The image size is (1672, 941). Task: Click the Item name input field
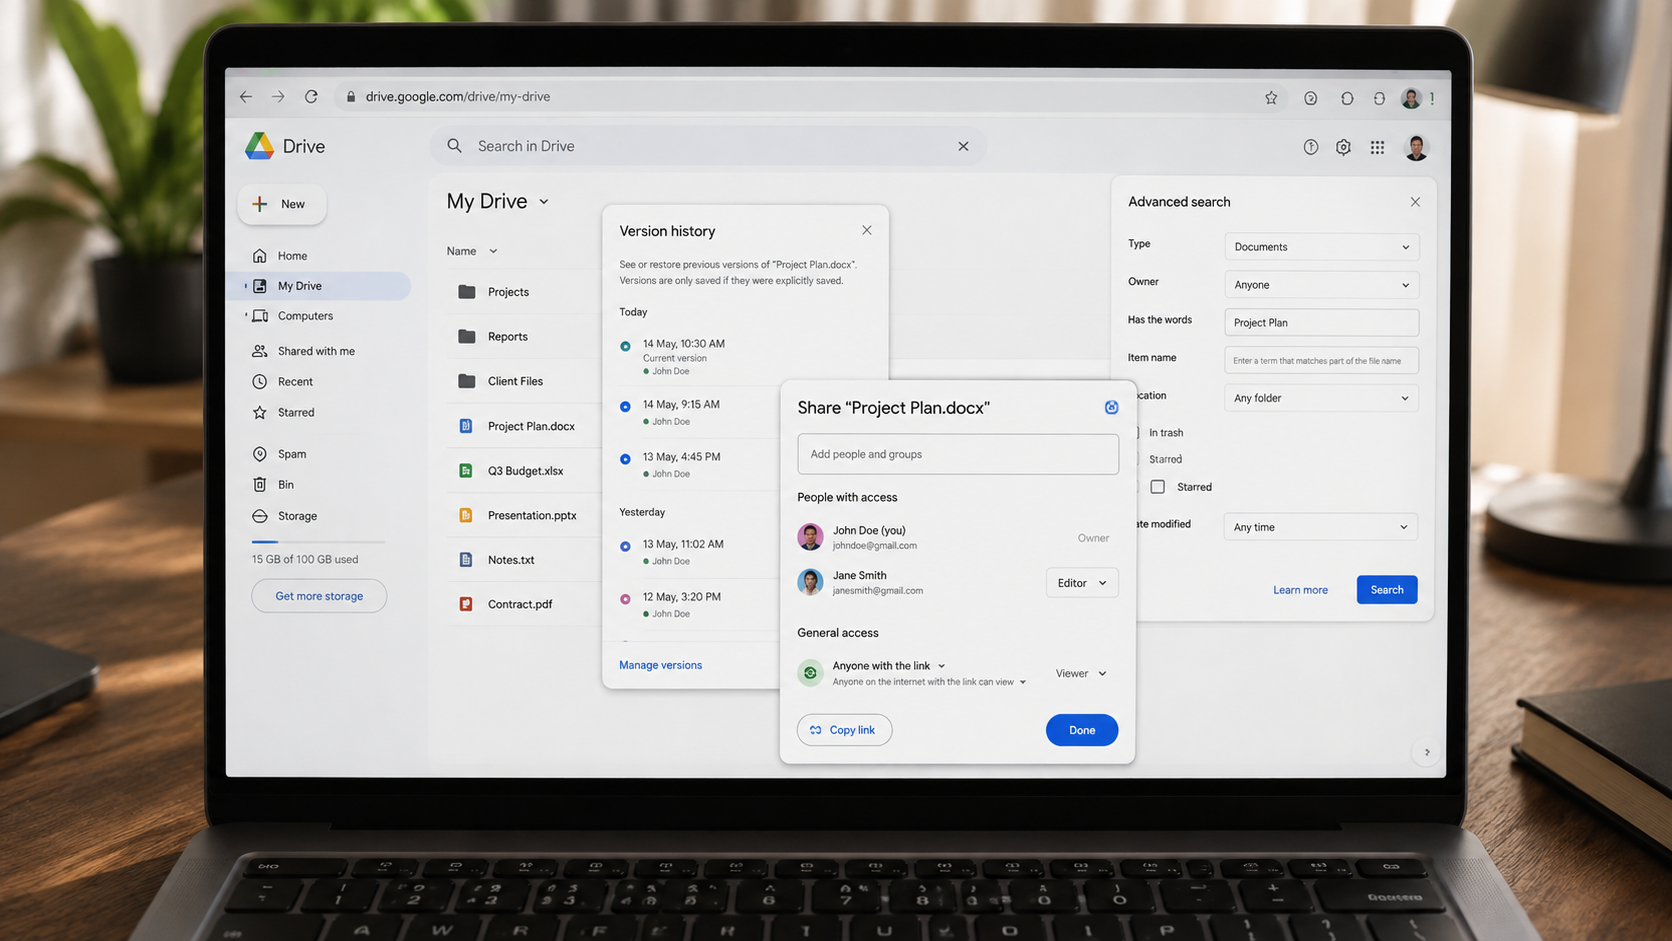(1321, 360)
